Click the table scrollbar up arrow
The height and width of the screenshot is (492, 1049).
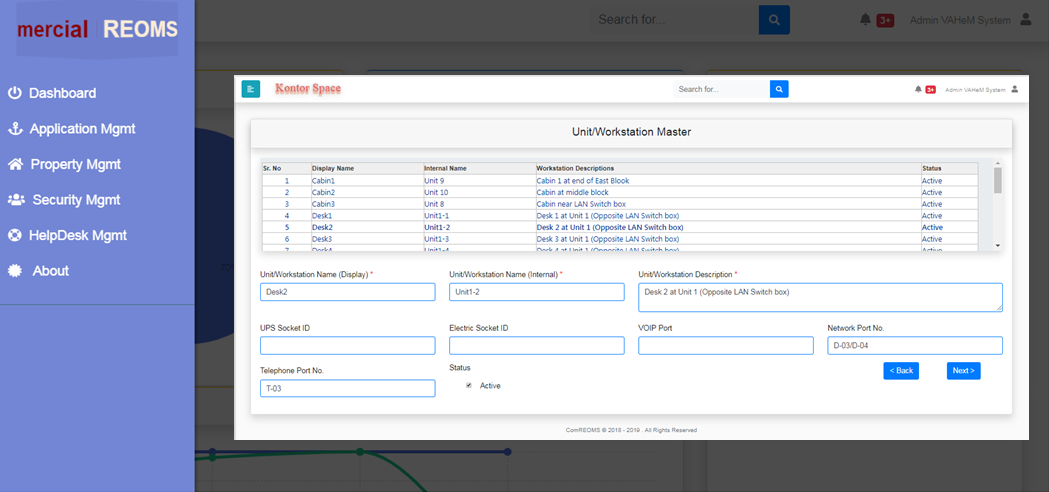pyautogui.click(x=997, y=163)
